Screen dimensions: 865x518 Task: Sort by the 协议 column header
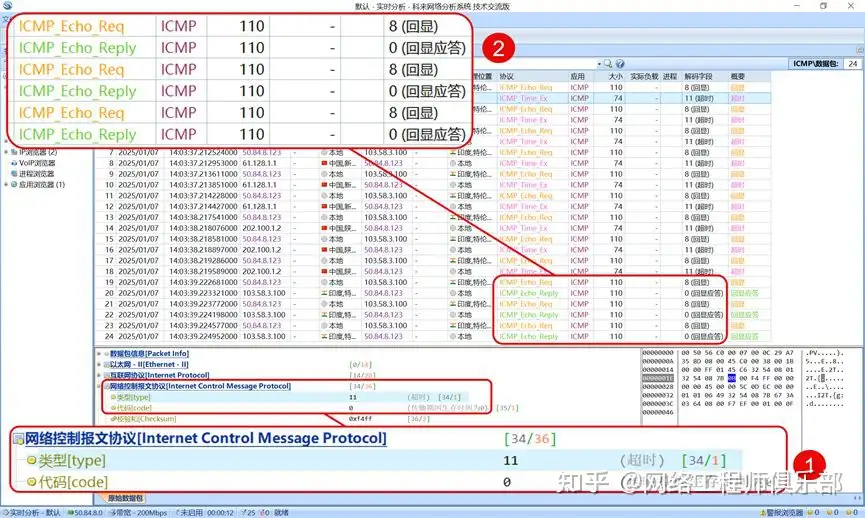[x=506, y=76]
